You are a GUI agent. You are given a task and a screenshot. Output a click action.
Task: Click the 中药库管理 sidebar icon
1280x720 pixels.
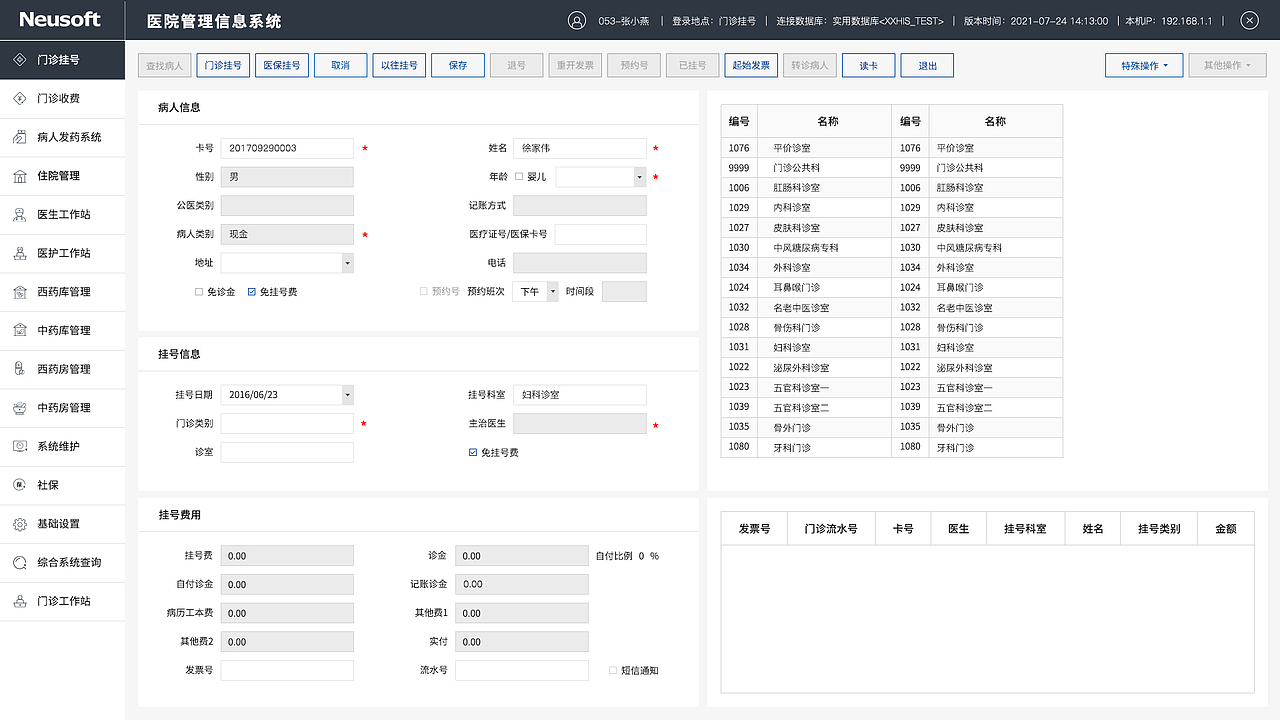(20, 330)
